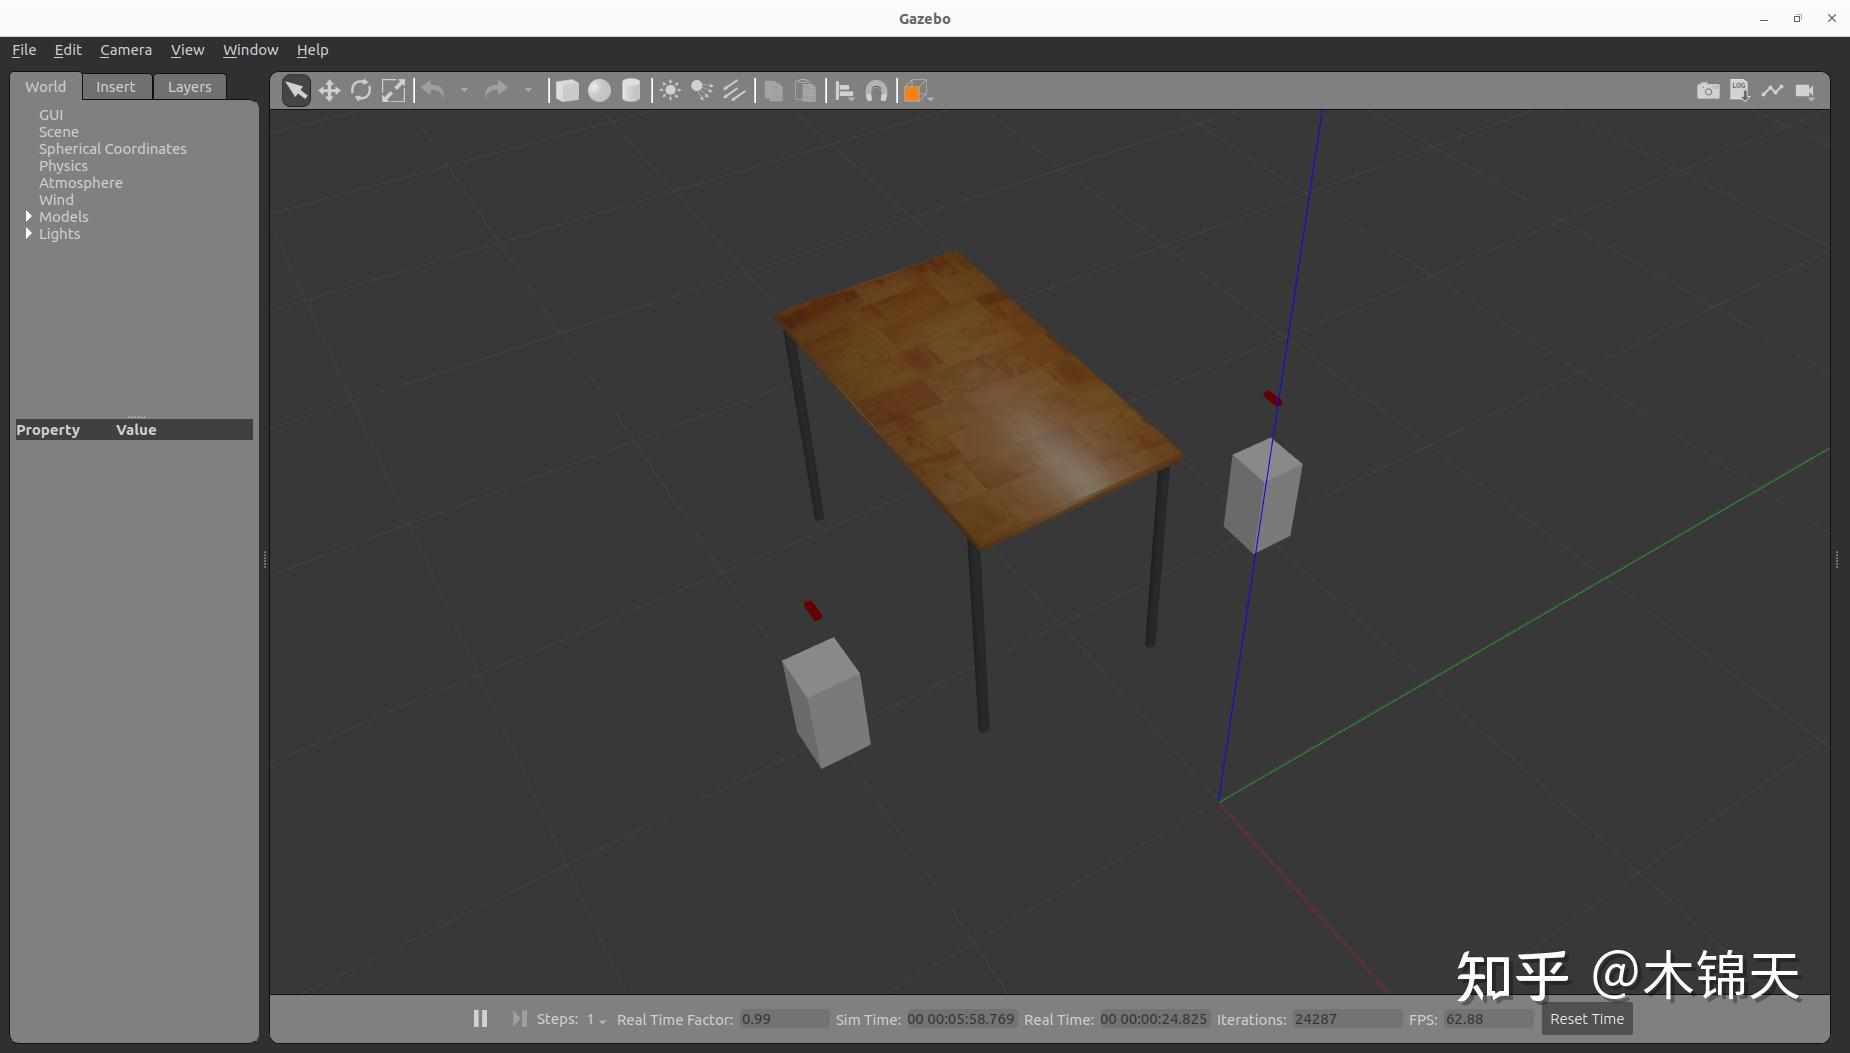Viewport: 1850px width, 1053px height.
Task: Pause the simulation
Action: 480,1018
